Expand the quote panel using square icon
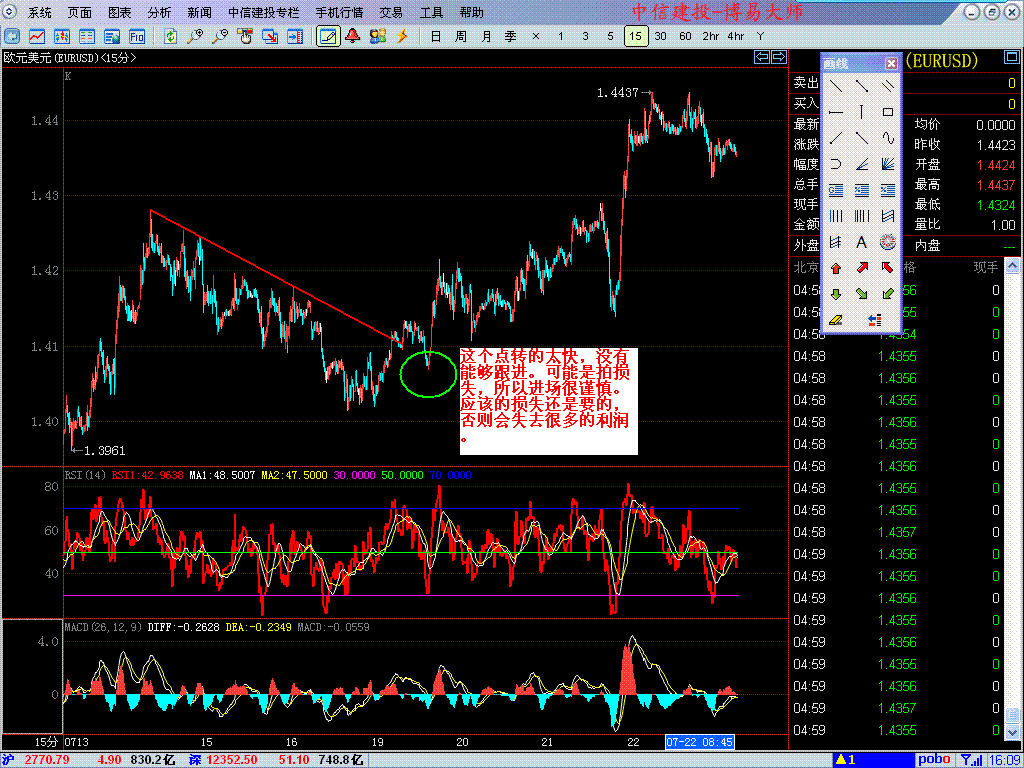Viewport: 1024px width, 768px height. click(x=1011, y=59)
